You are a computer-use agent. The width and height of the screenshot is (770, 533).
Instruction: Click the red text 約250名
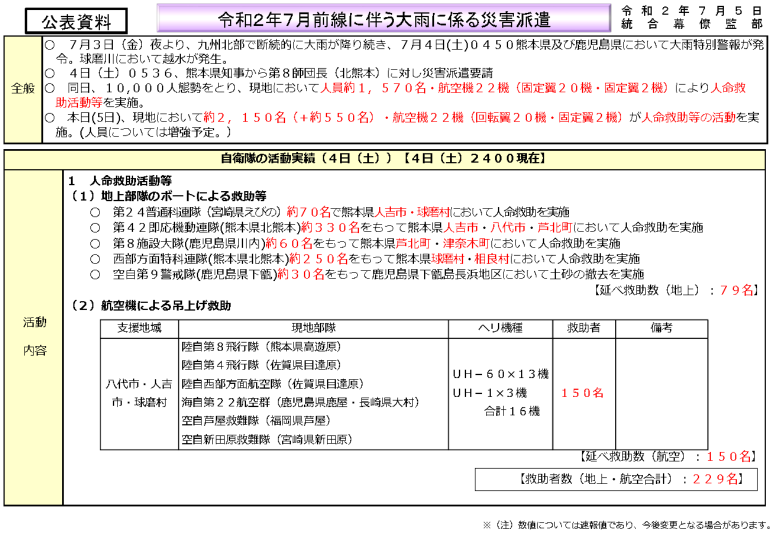click(x=318, y=258)
